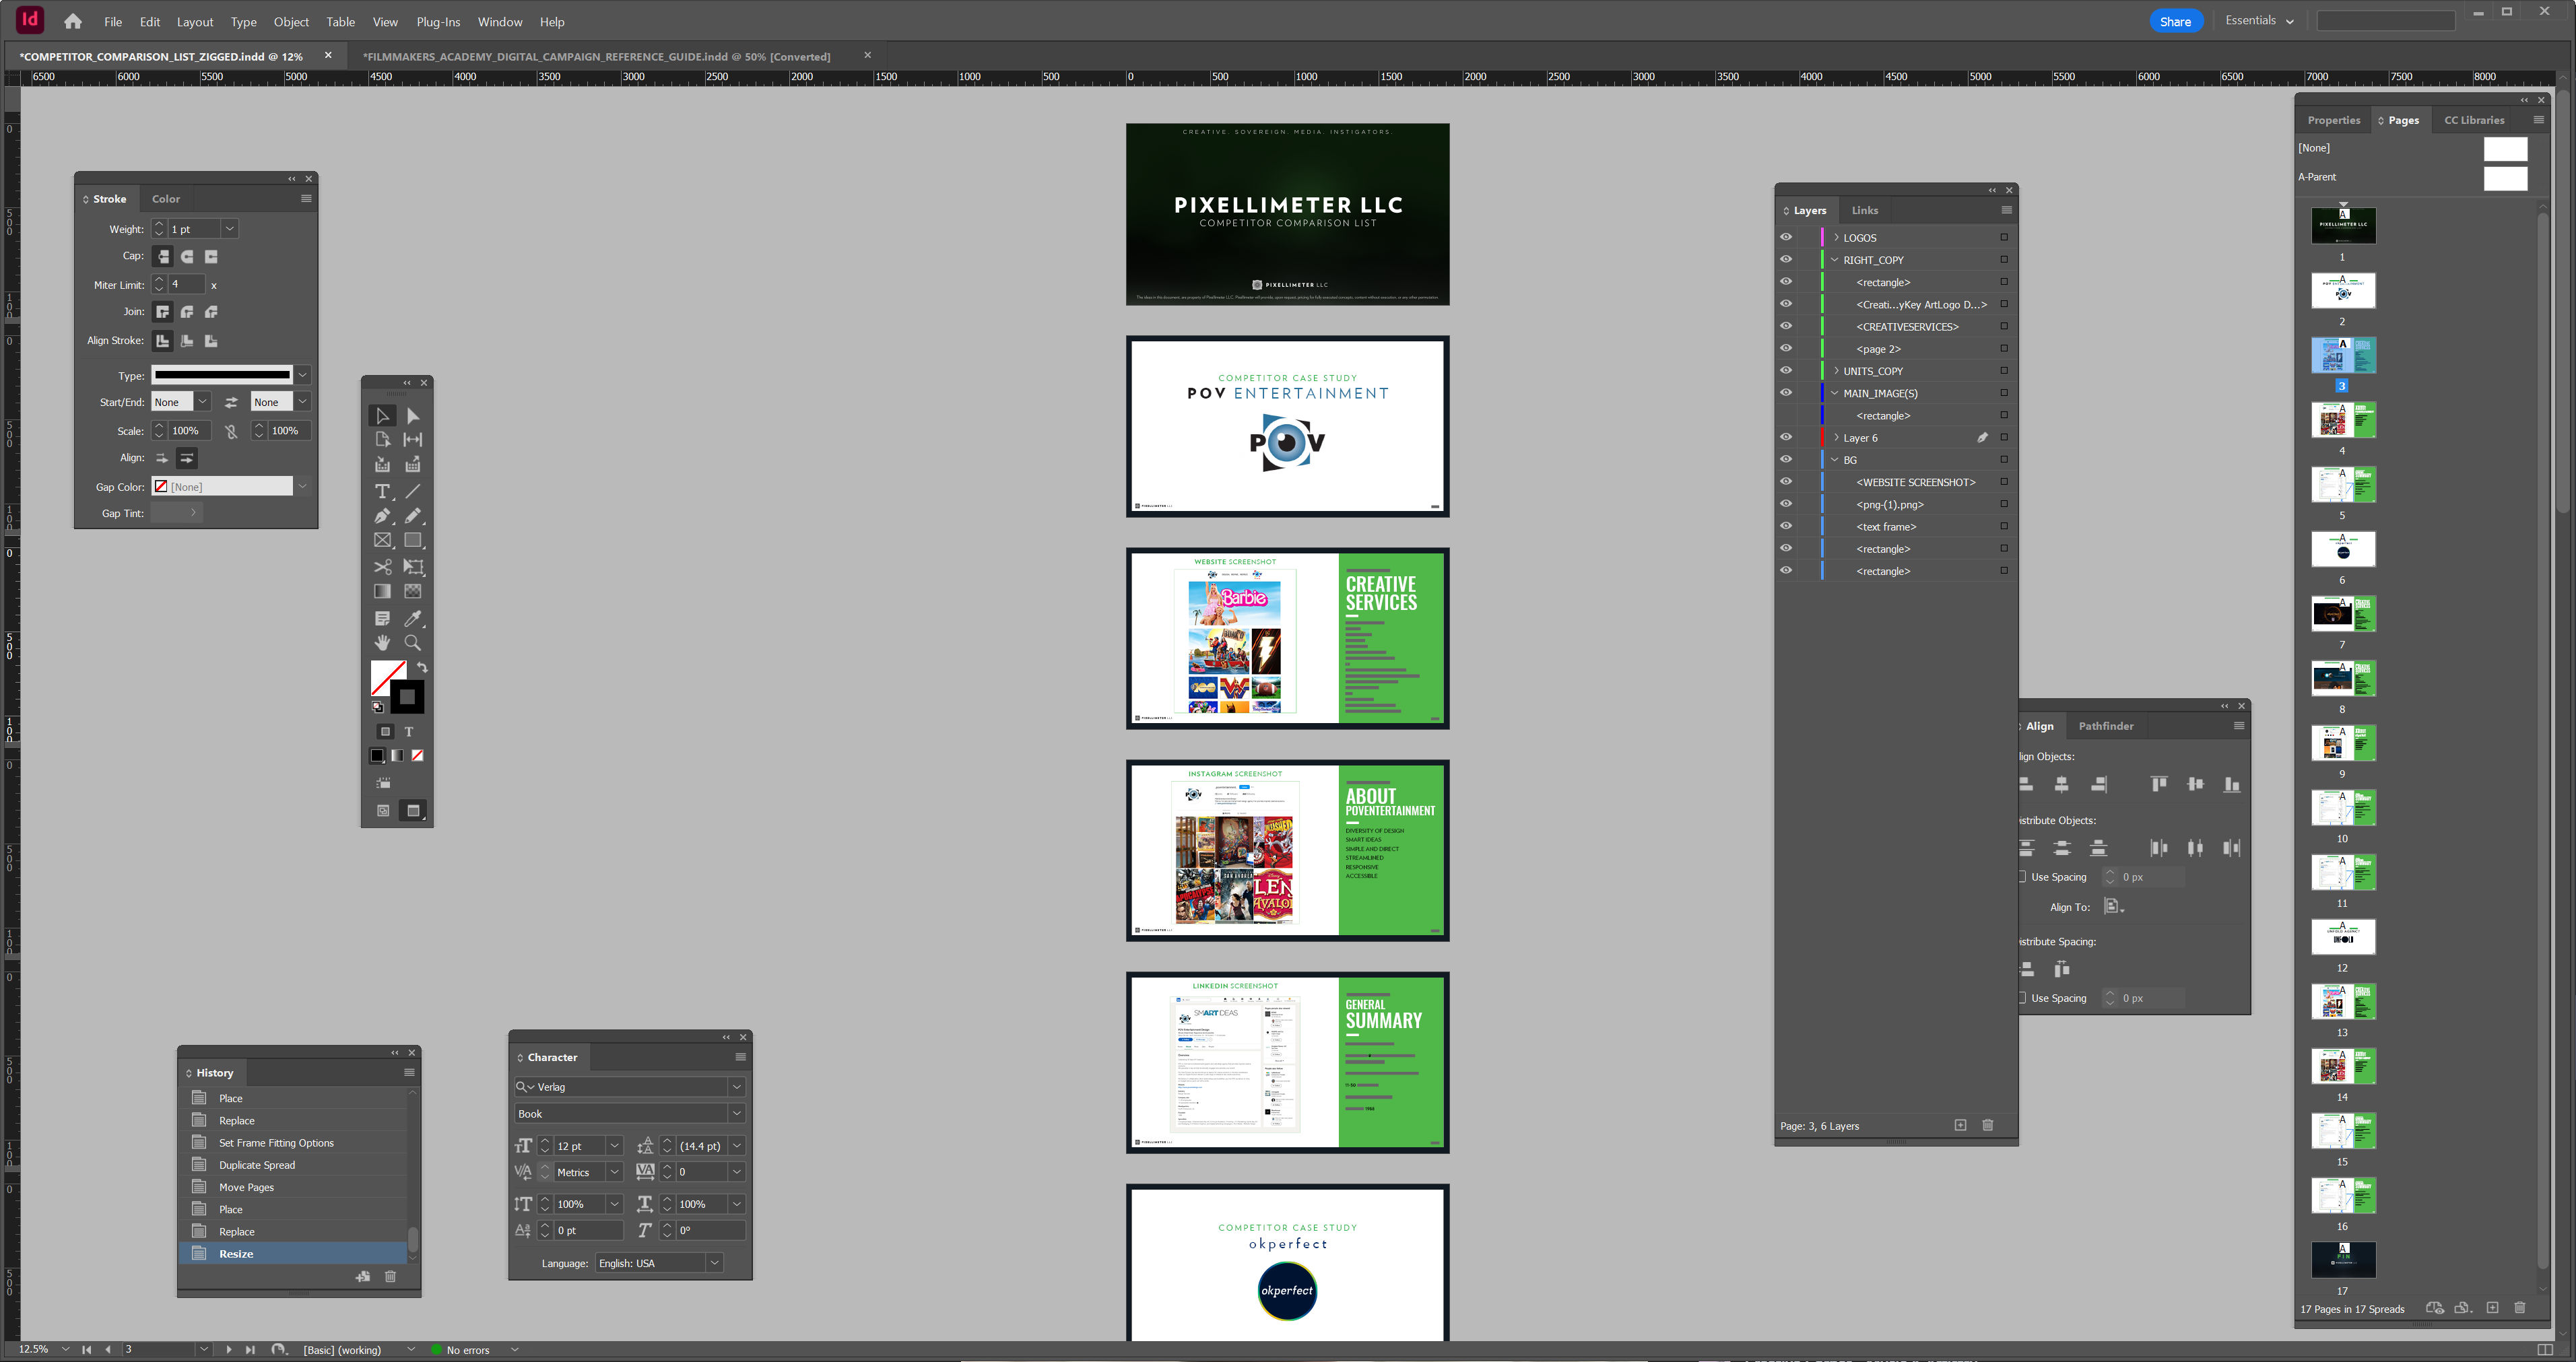The width and height of the screenshot is (2576, 1362).
Task: Click align bottom edges icon
Action: click(x=2232, y=784)
